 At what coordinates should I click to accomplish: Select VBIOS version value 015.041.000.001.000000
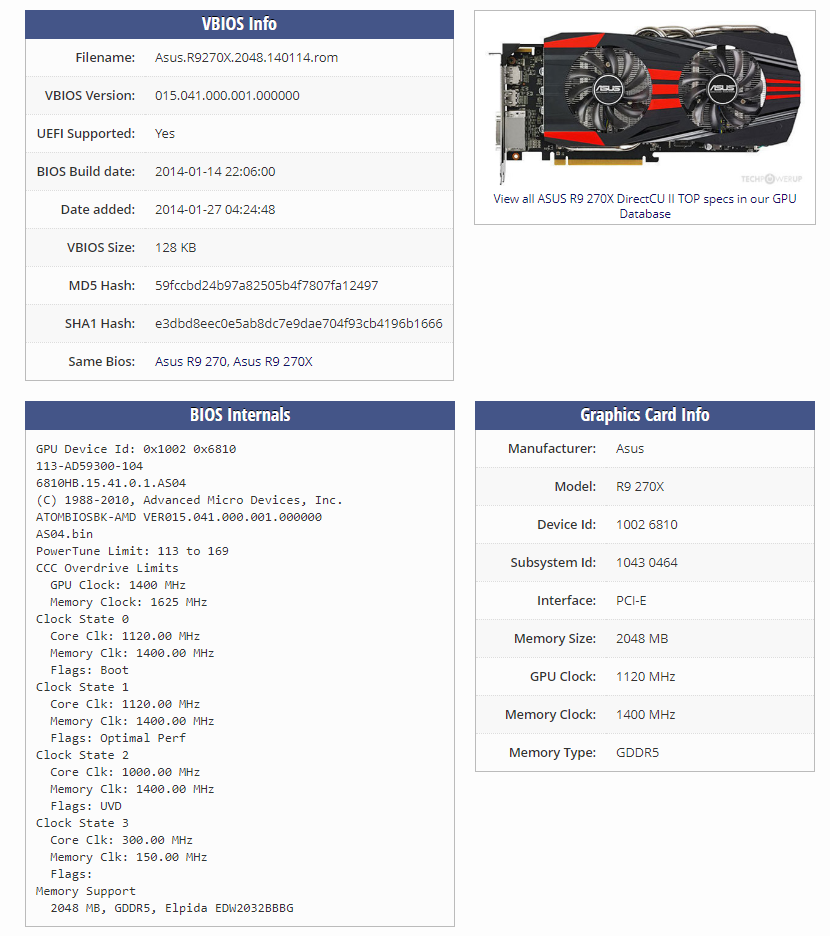[228, 96]
